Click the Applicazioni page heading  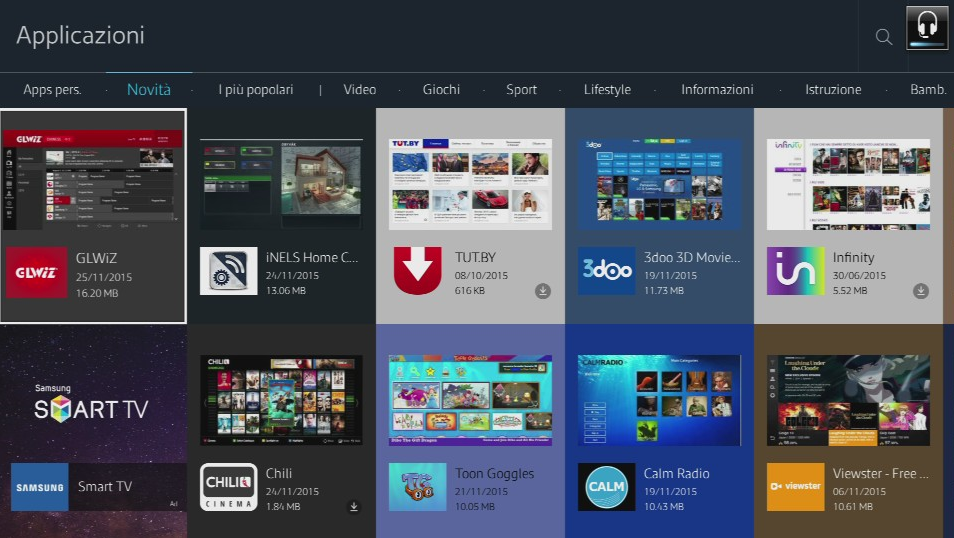point(80,35)
